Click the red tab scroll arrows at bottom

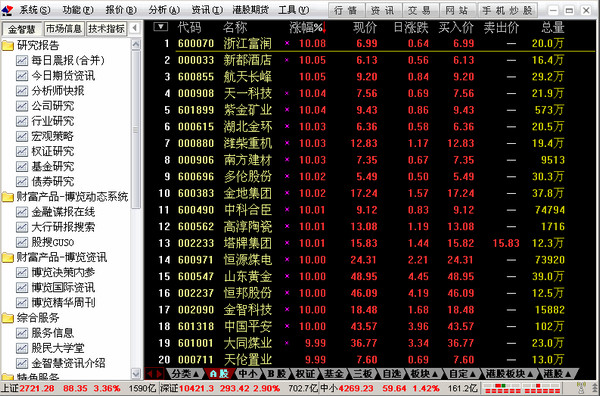(x=155, y=373)
